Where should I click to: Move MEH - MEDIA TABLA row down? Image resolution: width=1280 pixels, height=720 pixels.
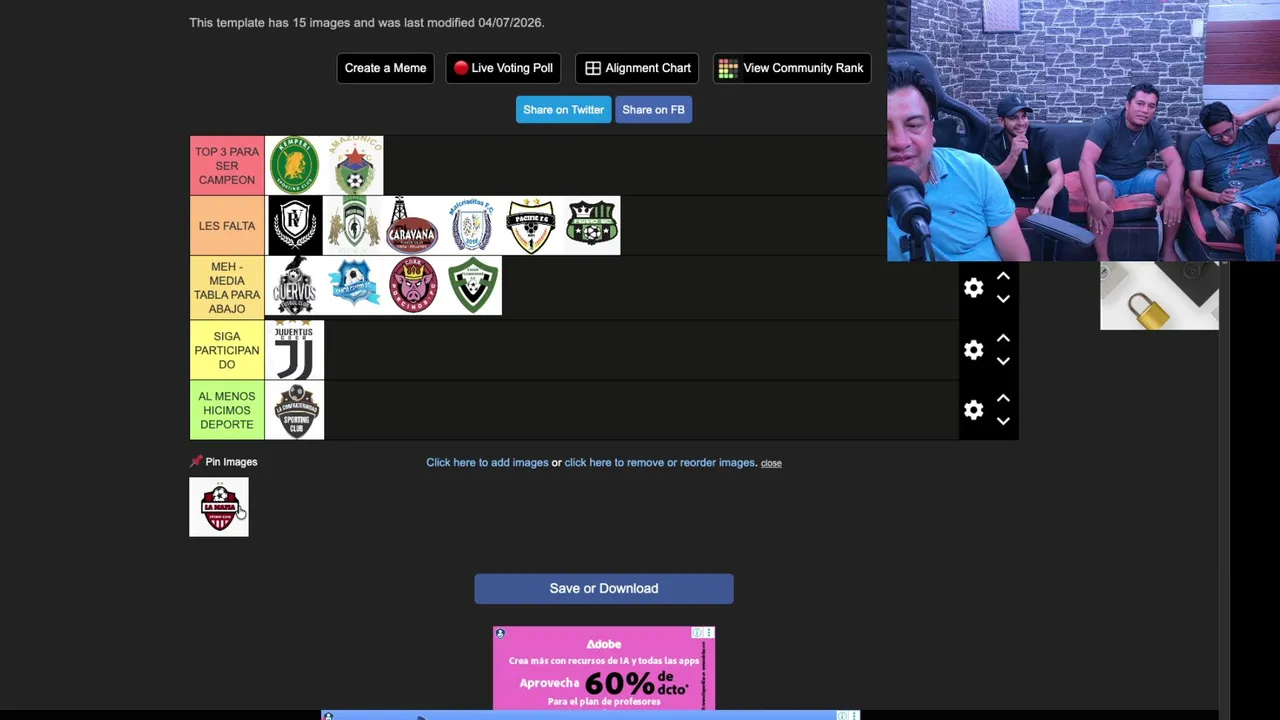click(x=1003, y=299)
